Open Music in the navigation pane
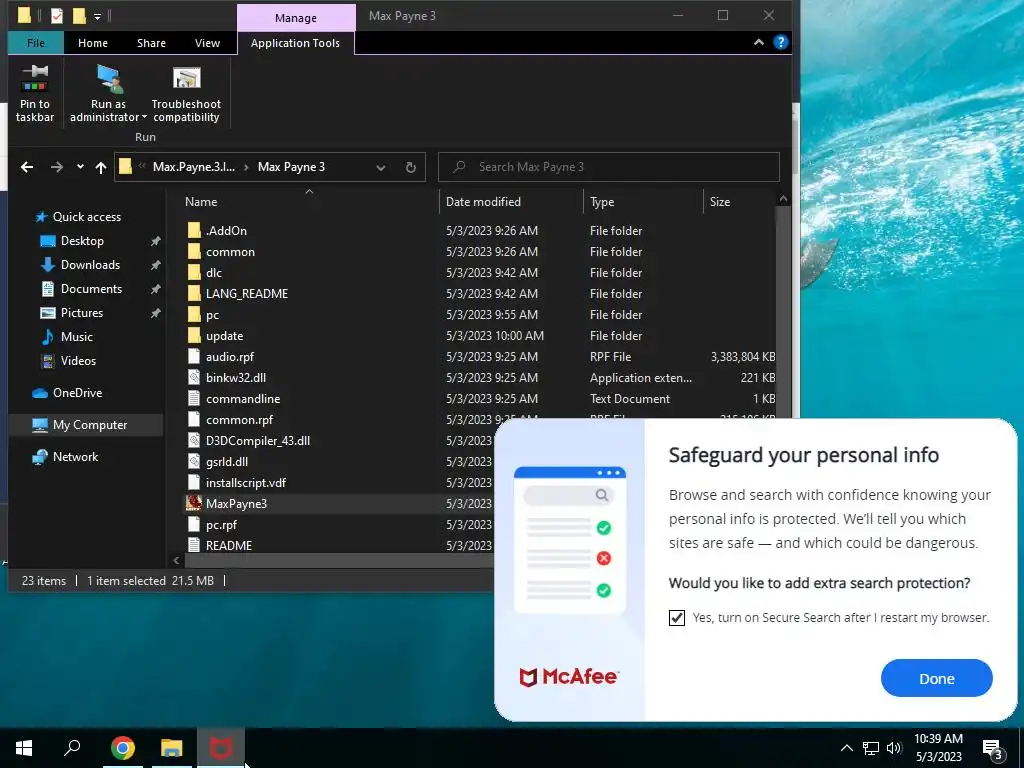The image size is (1024, 768). 76,337
